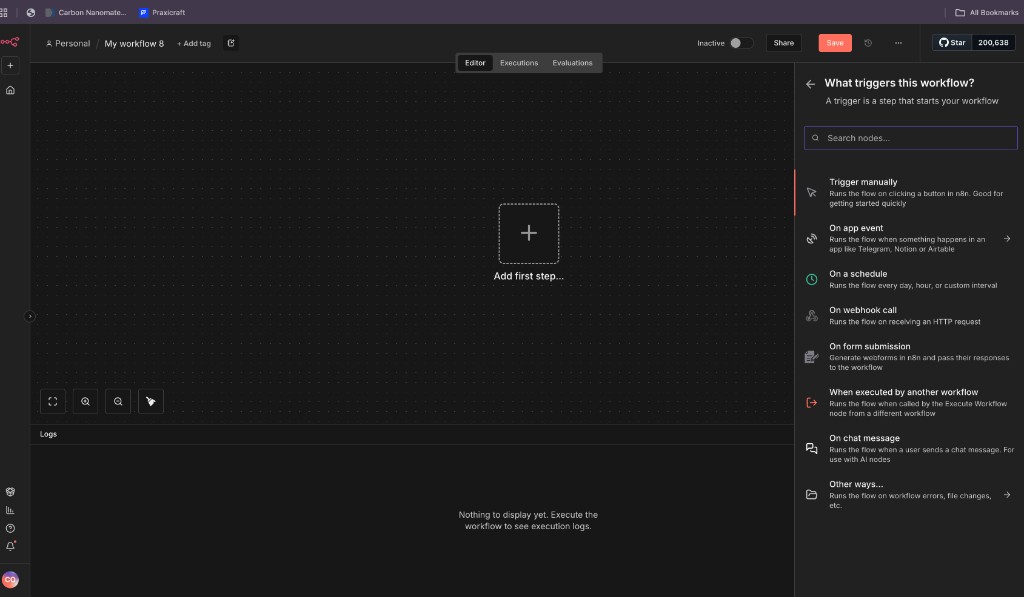Click the Save button
1024x597 pixels.
click(835, 43)
